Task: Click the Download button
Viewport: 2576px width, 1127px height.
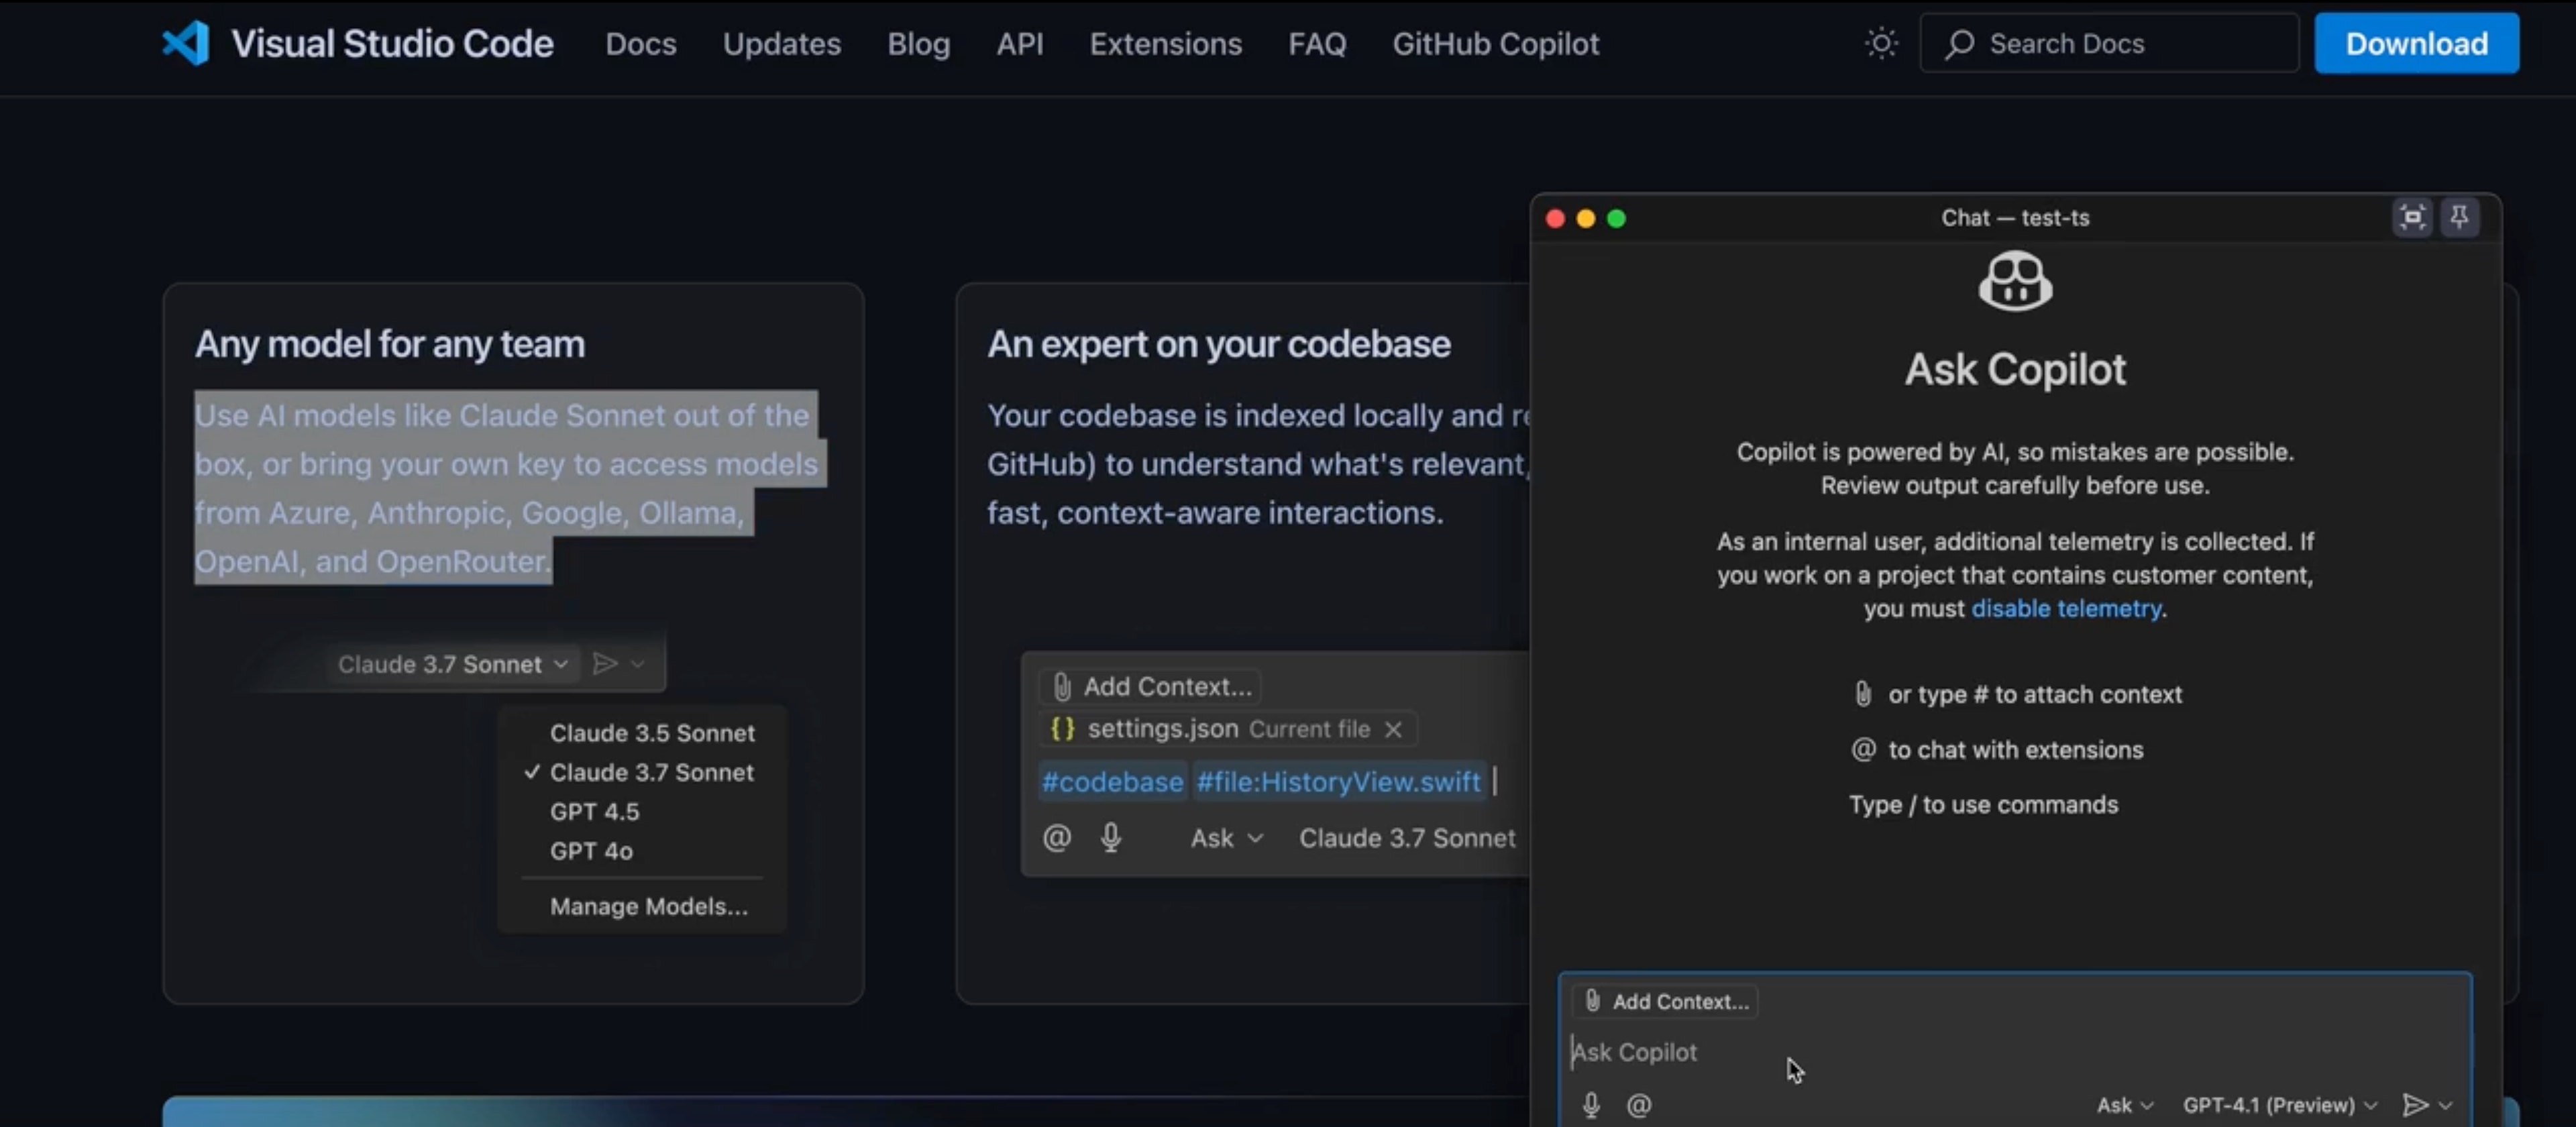Action: click(2416, 43)
